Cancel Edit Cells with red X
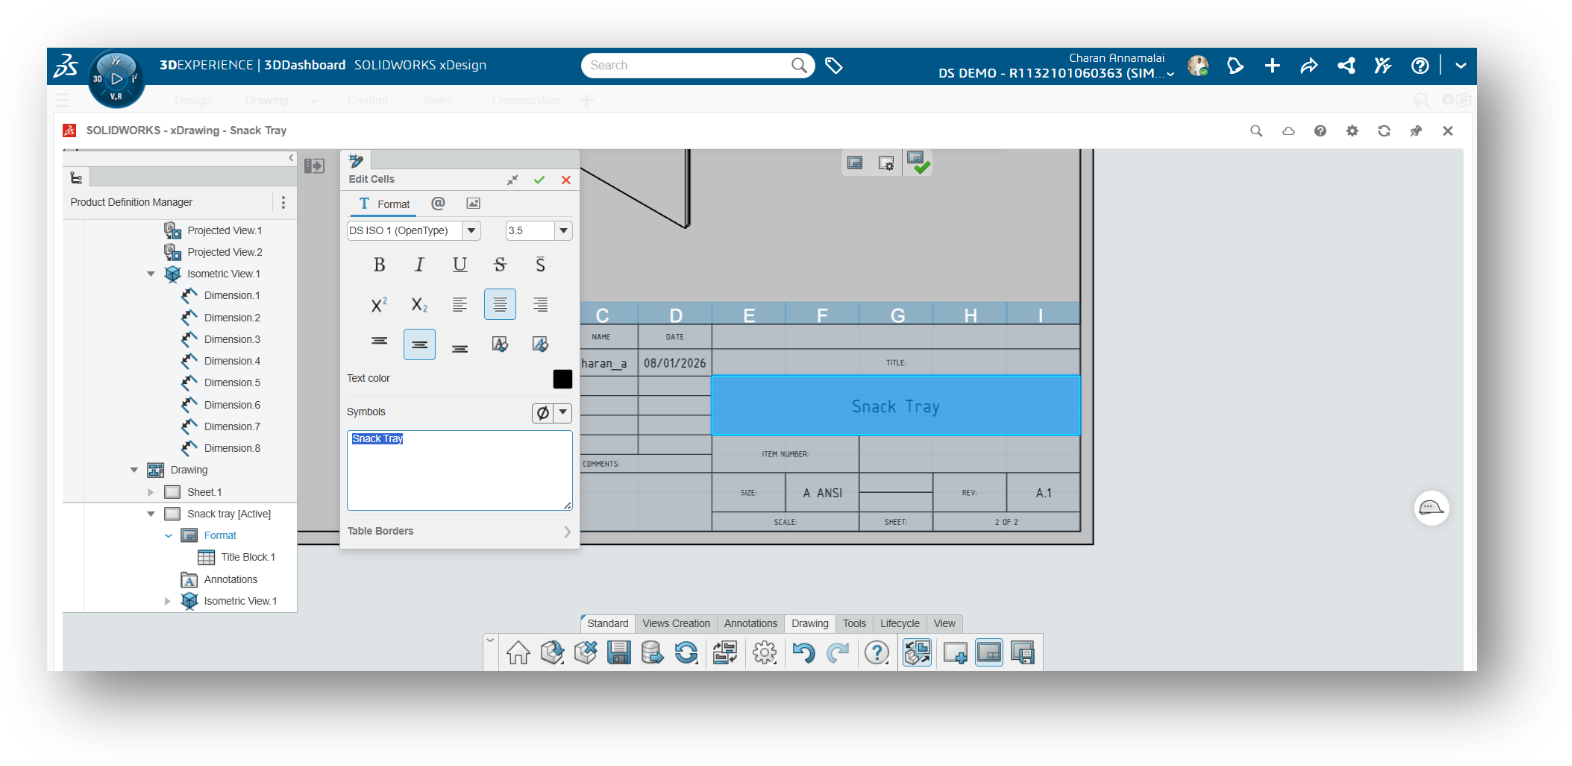1572x766 pixels. click(x=566, y=180)
